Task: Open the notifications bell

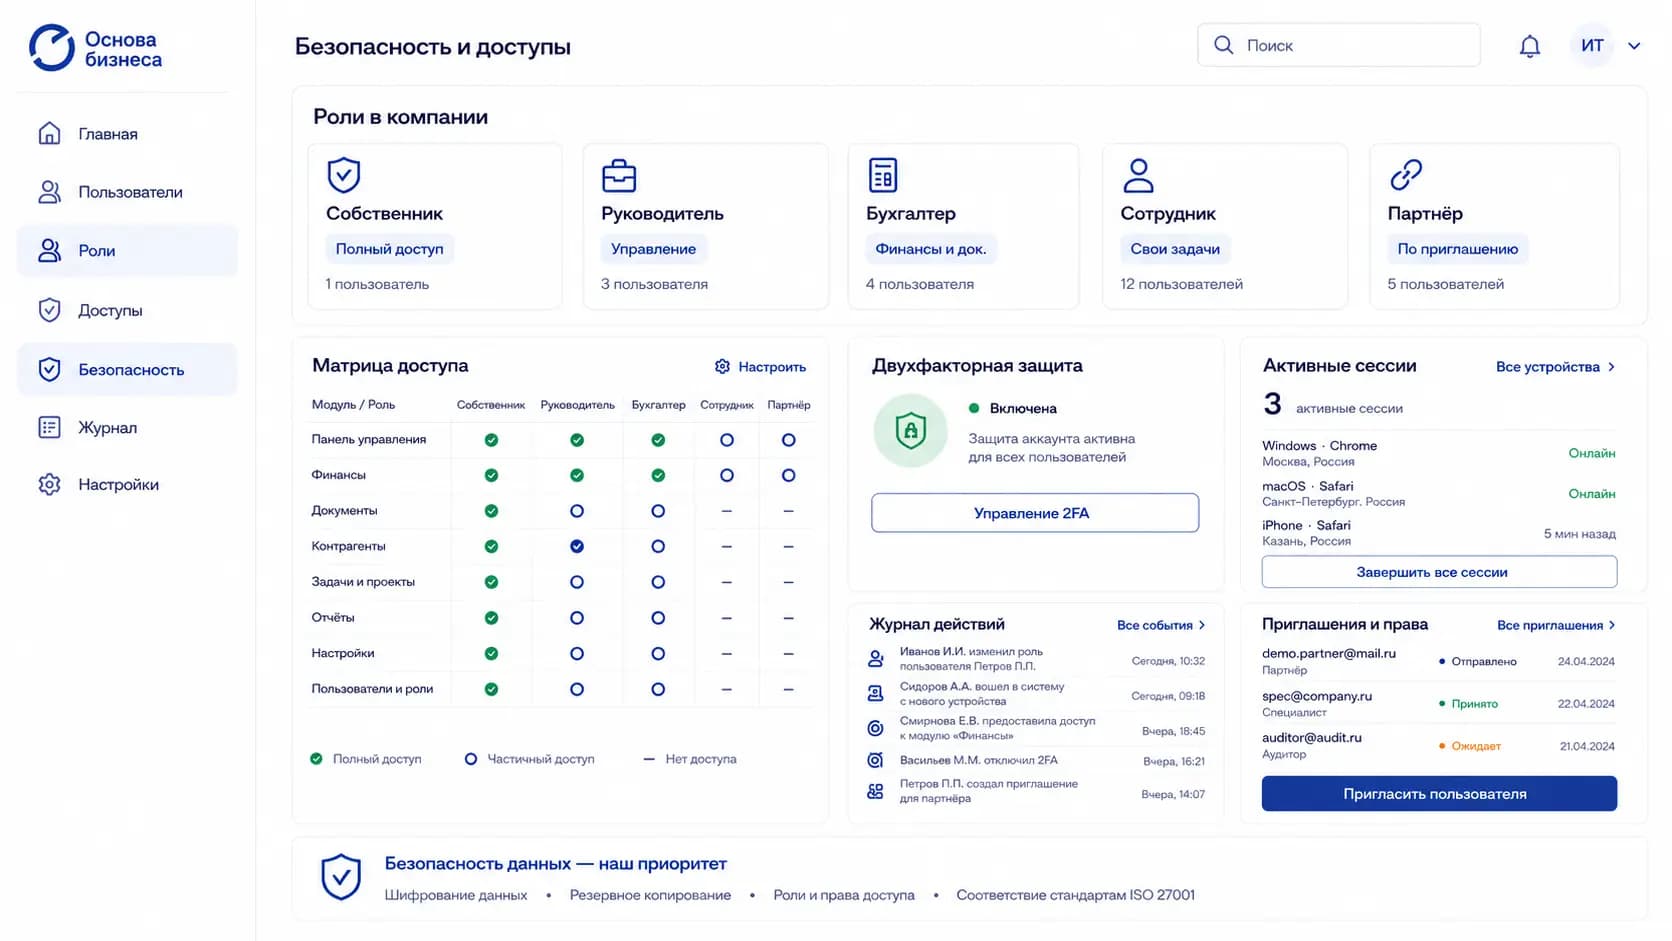Action: [1529, 46]
